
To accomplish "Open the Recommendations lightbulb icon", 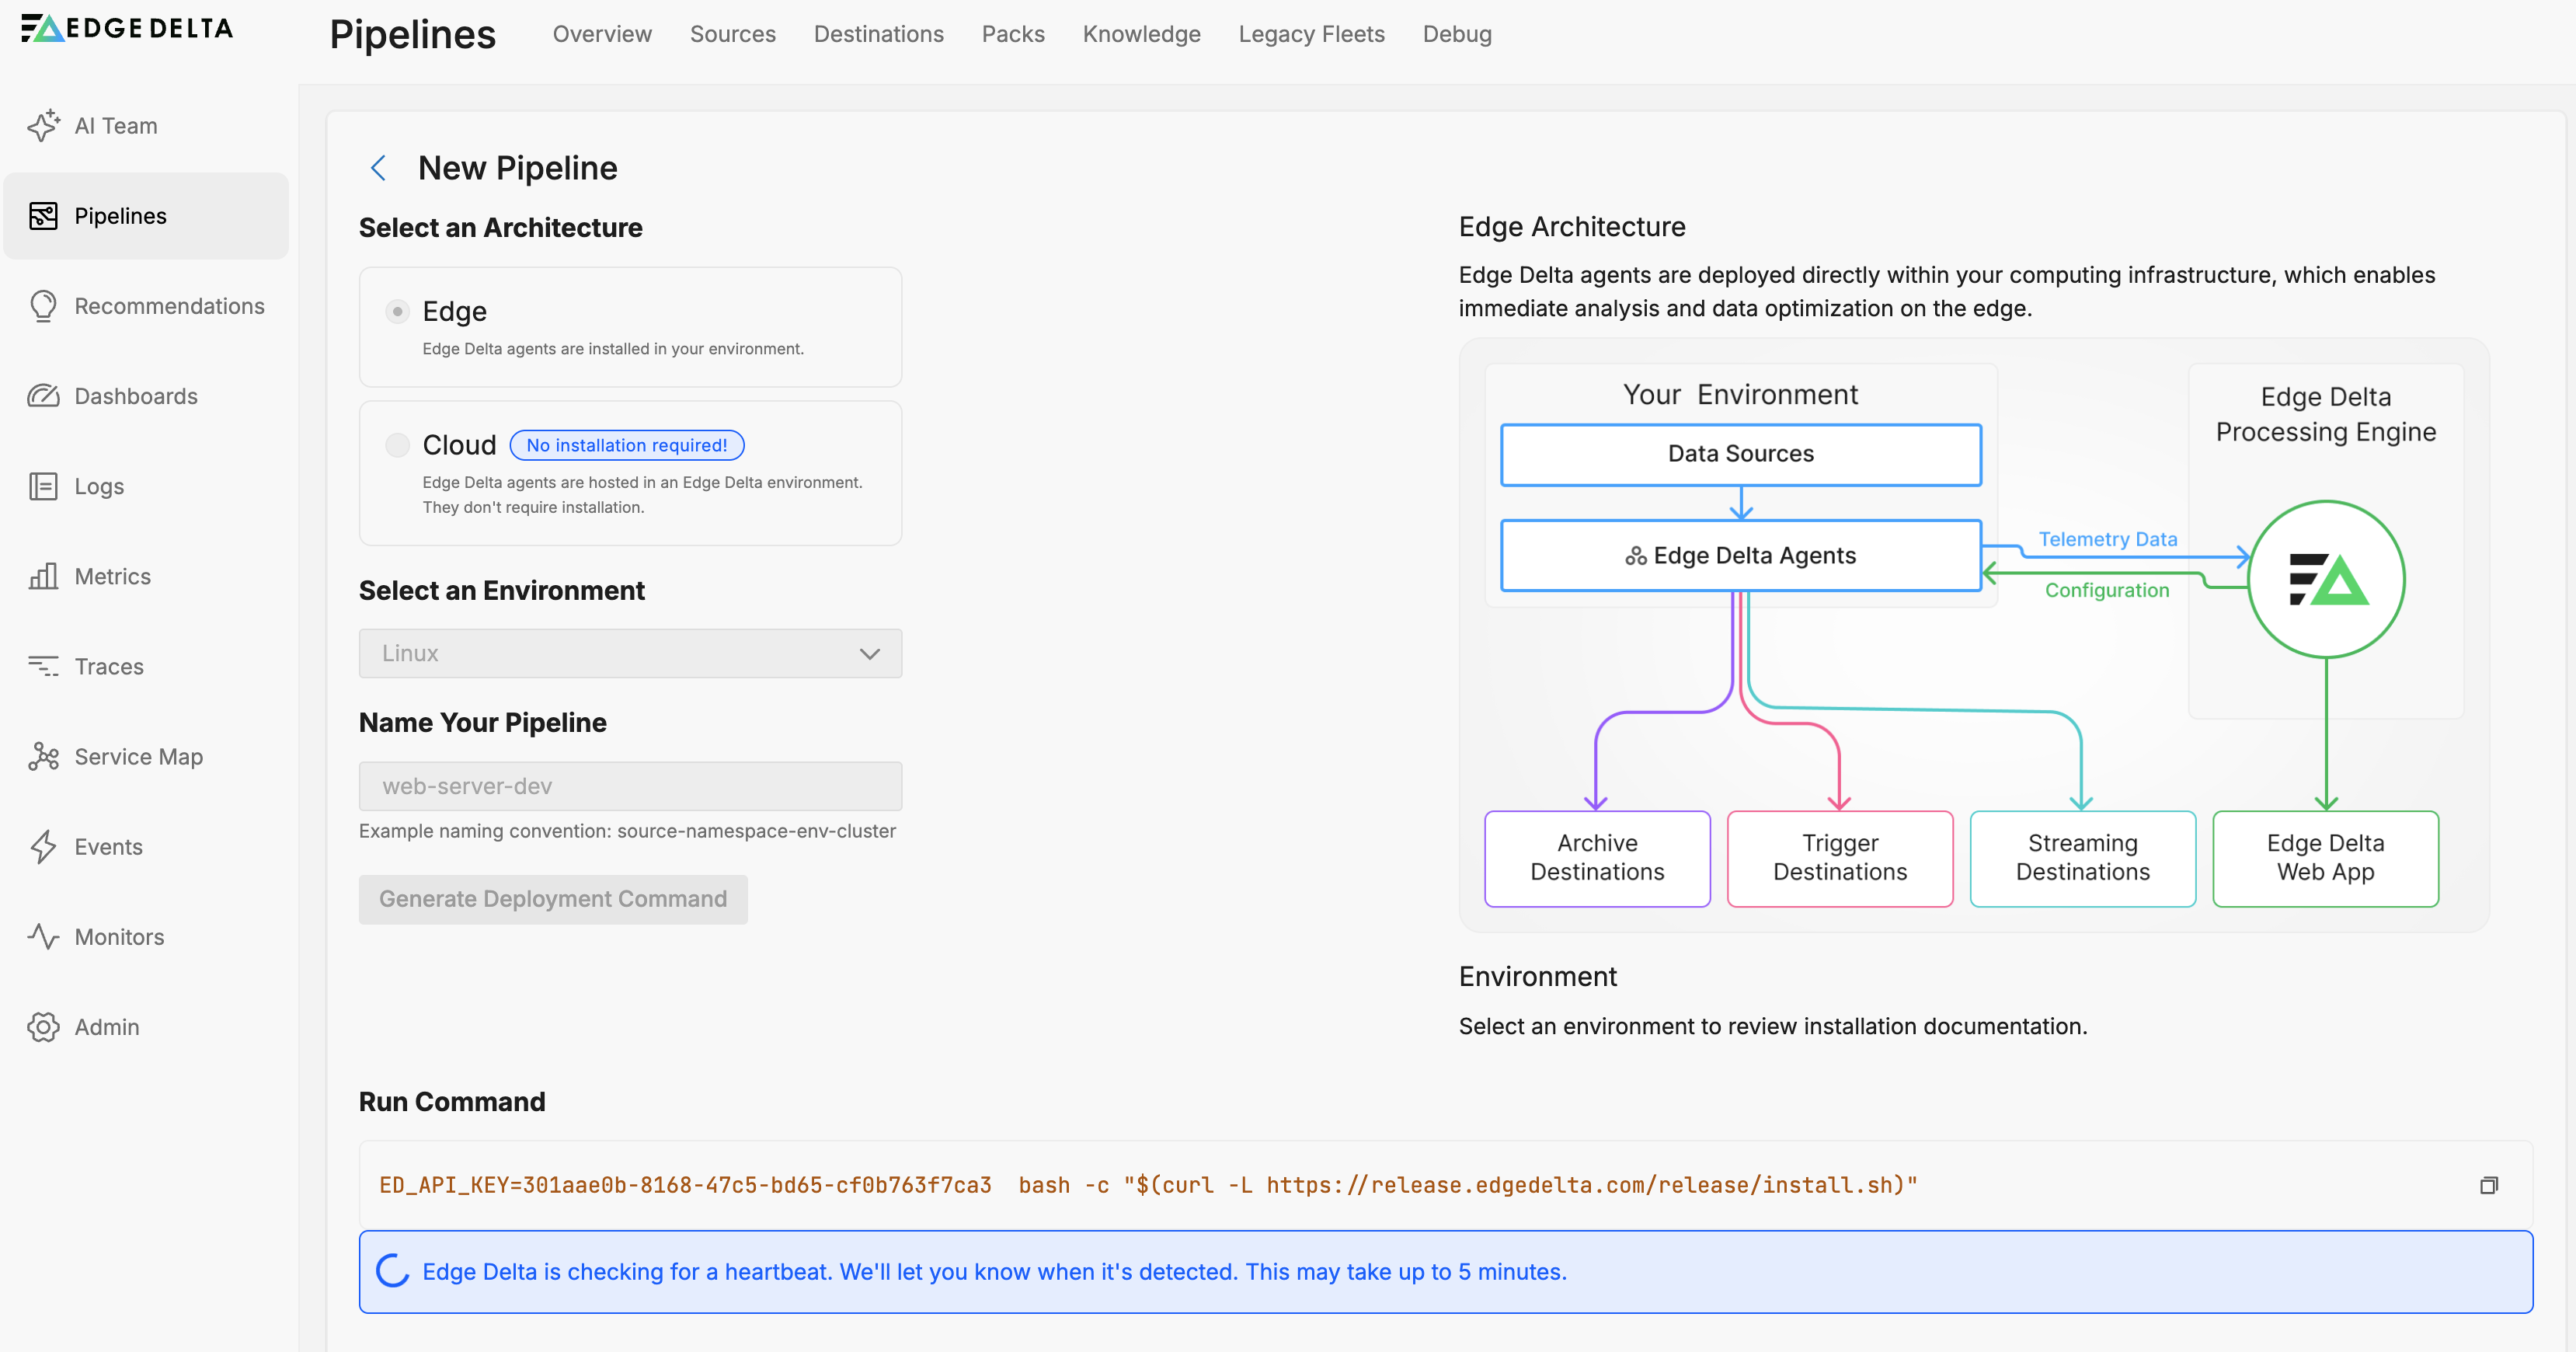I will [x=43, y=306].
